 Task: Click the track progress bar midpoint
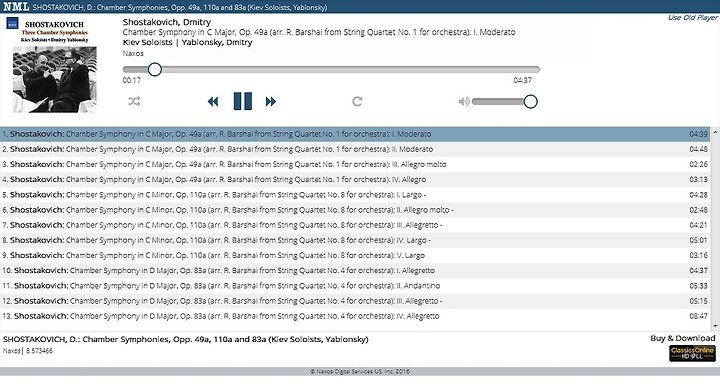pos(331,69)
